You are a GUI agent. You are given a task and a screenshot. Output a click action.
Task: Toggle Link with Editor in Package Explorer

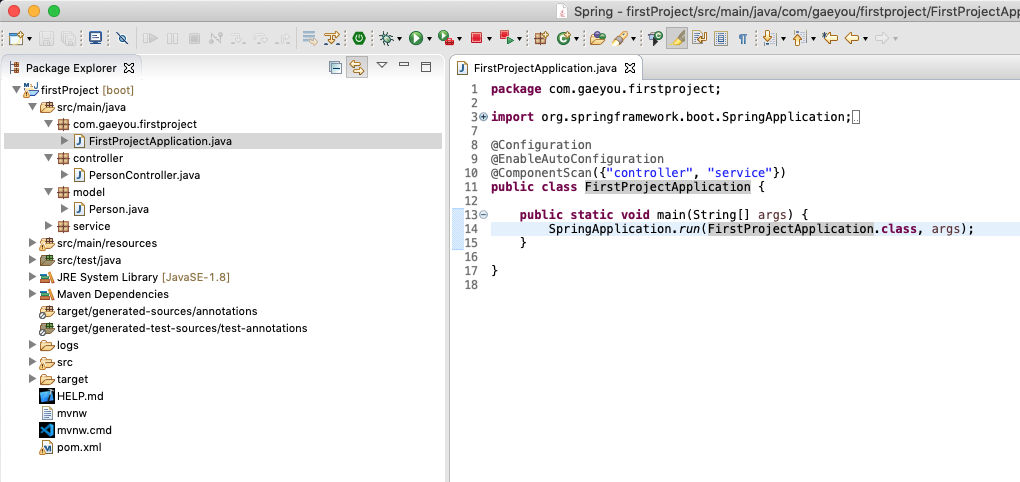tap(356, 67)
